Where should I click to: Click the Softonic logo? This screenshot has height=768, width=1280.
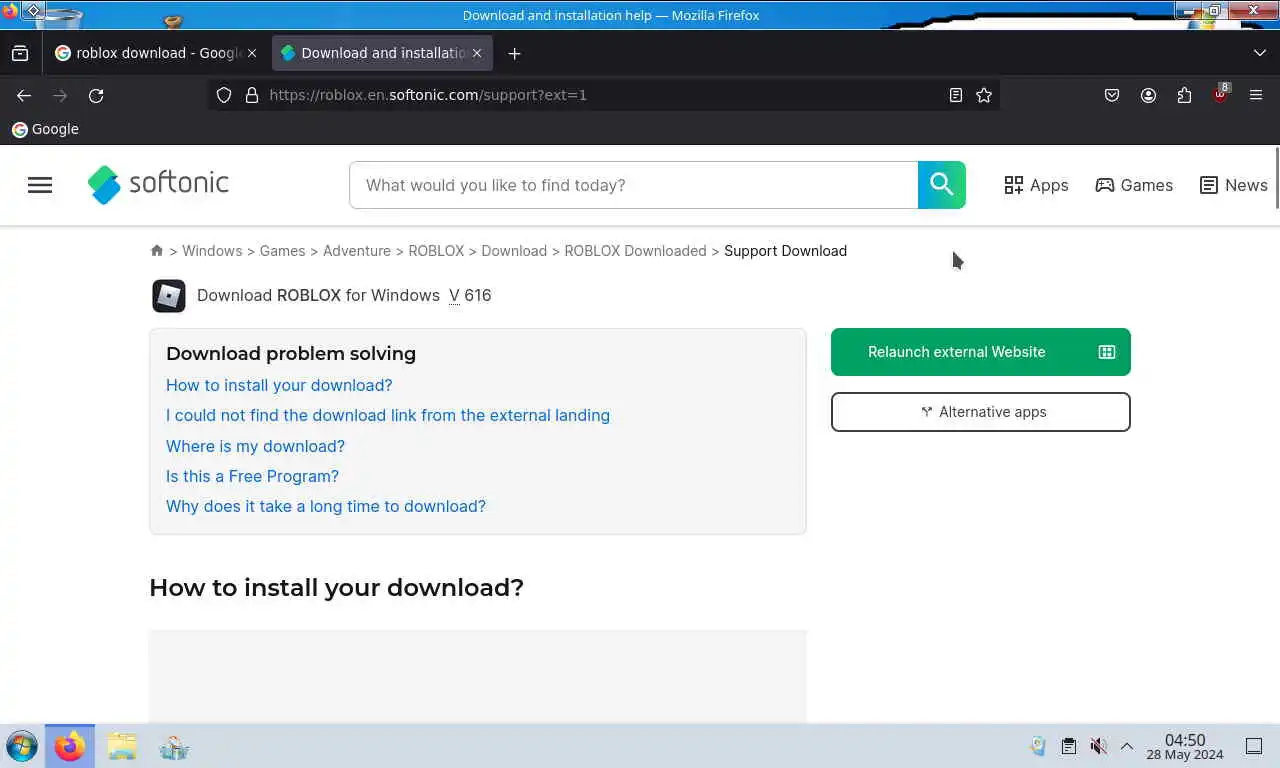(158, 184)
